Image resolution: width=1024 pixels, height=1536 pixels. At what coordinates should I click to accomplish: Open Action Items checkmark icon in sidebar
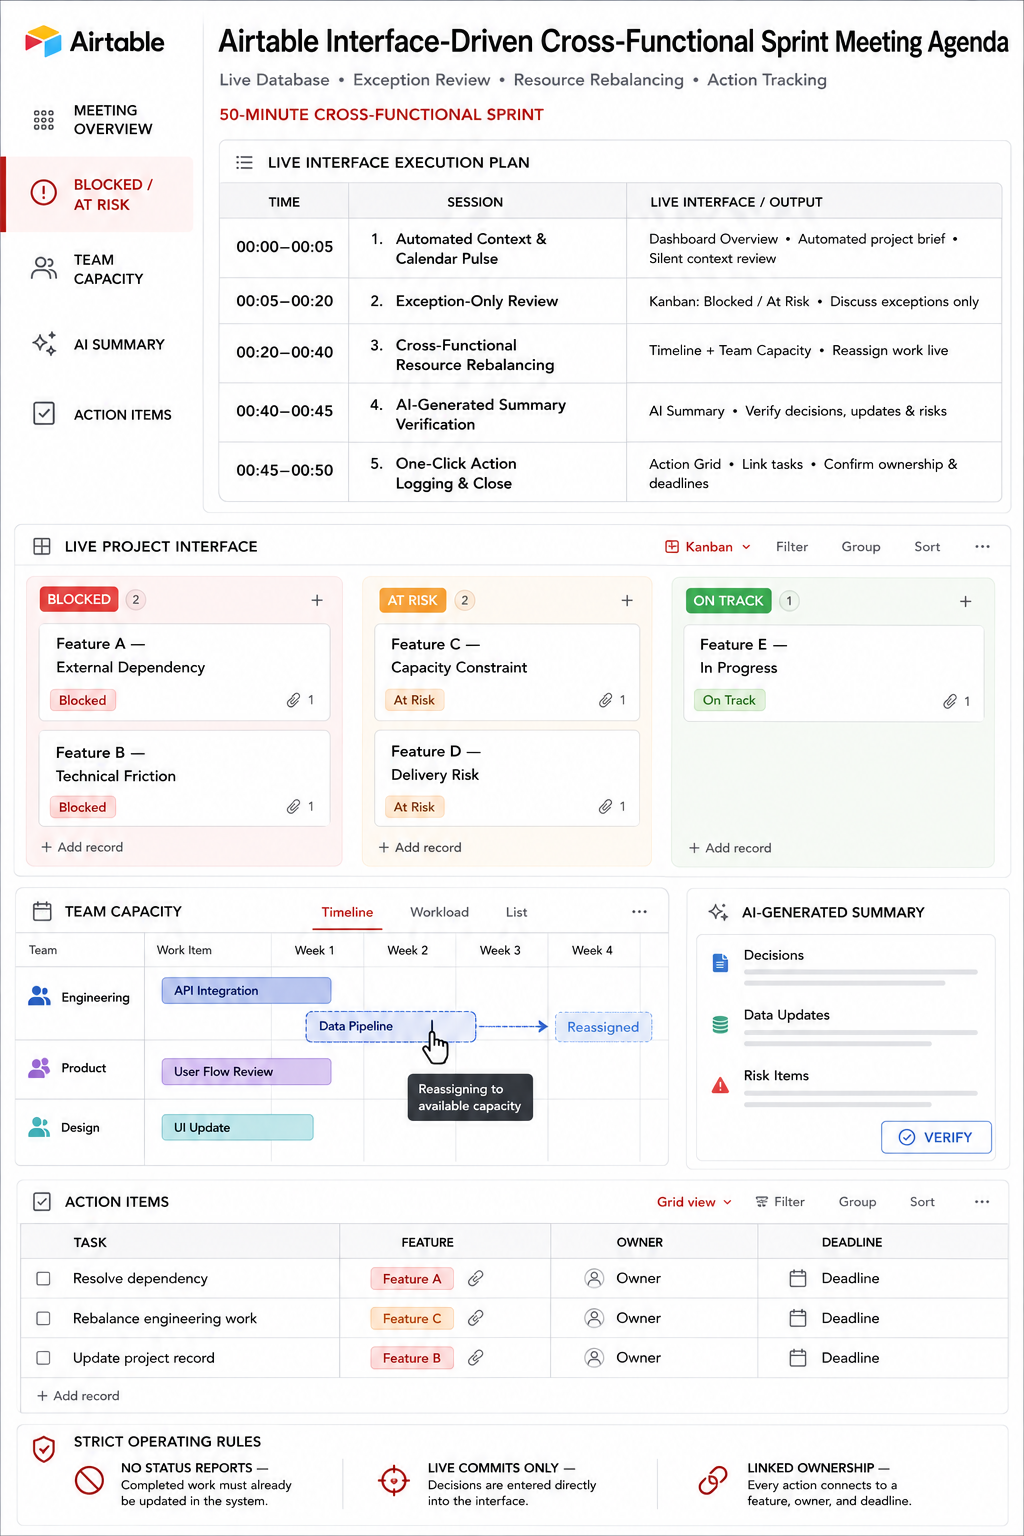click(44, 413)
